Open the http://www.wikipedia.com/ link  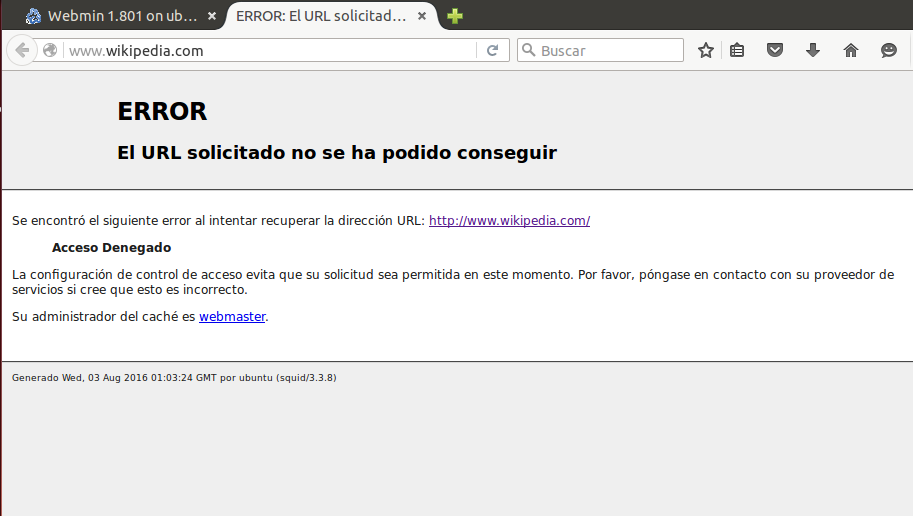coord(509,221)
